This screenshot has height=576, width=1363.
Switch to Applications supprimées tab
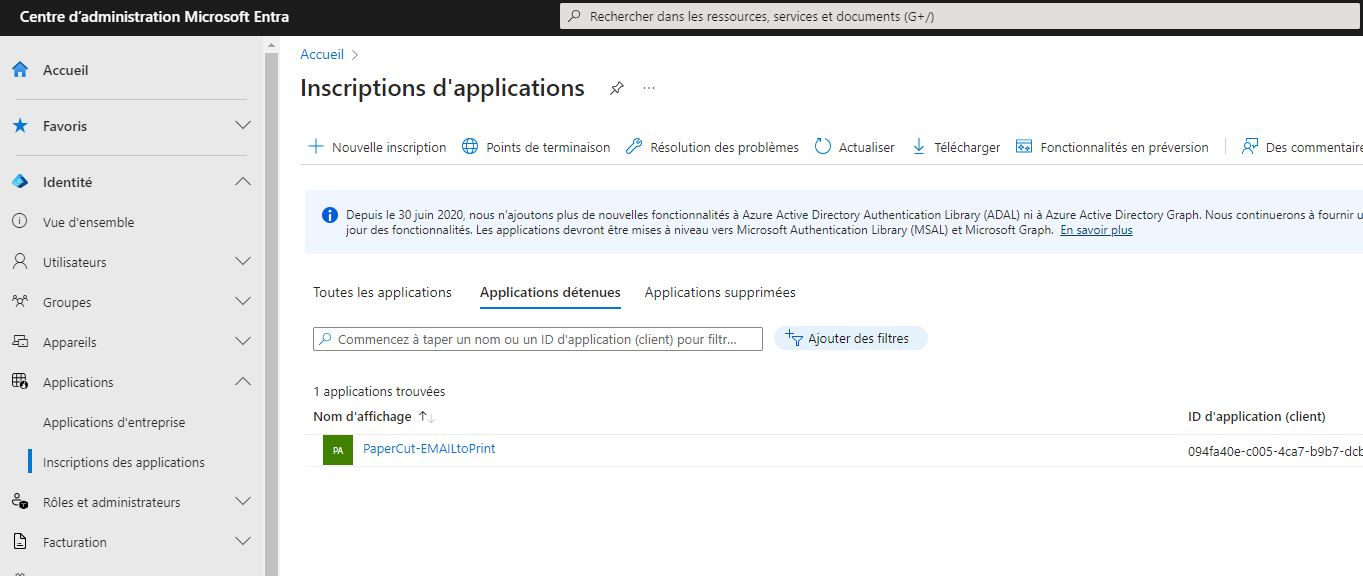pos(720,292)
